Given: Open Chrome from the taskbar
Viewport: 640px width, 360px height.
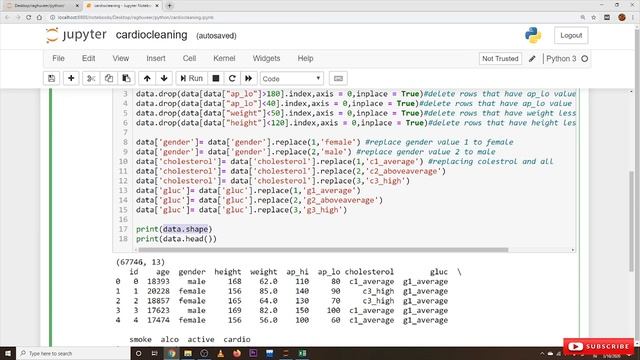Looking at the screenshot, I should [171, 353].
